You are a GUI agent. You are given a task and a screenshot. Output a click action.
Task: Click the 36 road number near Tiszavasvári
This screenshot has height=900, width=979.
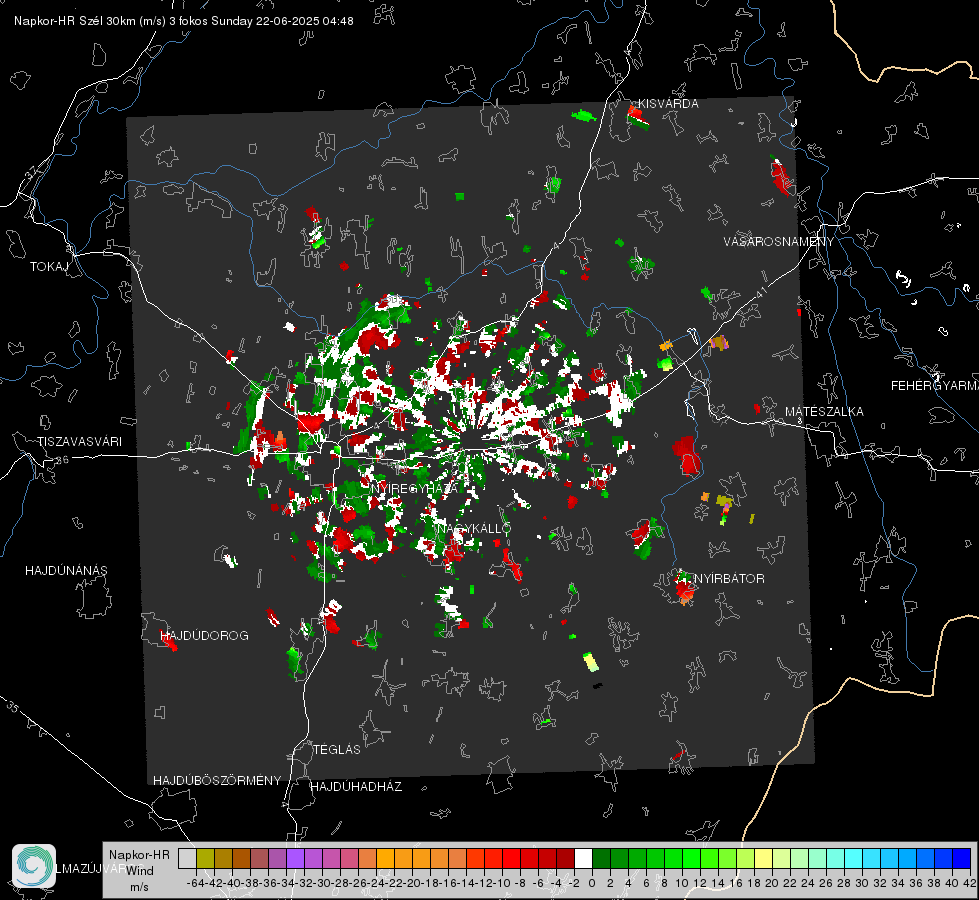62,460
